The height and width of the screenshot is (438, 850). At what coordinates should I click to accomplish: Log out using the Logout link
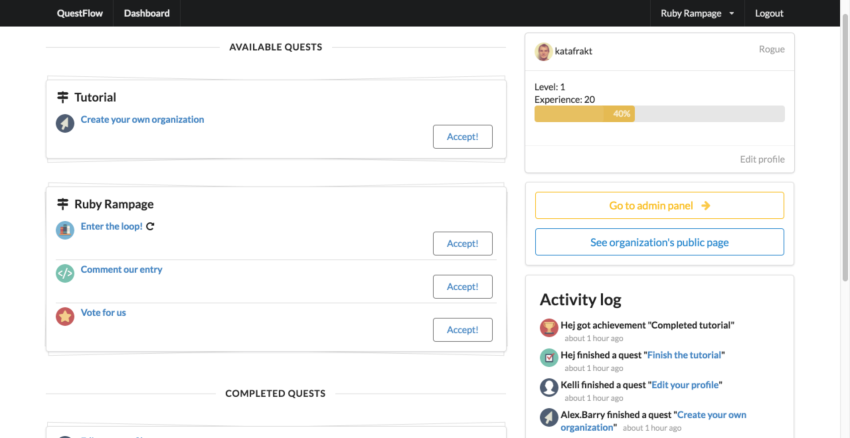769,13
